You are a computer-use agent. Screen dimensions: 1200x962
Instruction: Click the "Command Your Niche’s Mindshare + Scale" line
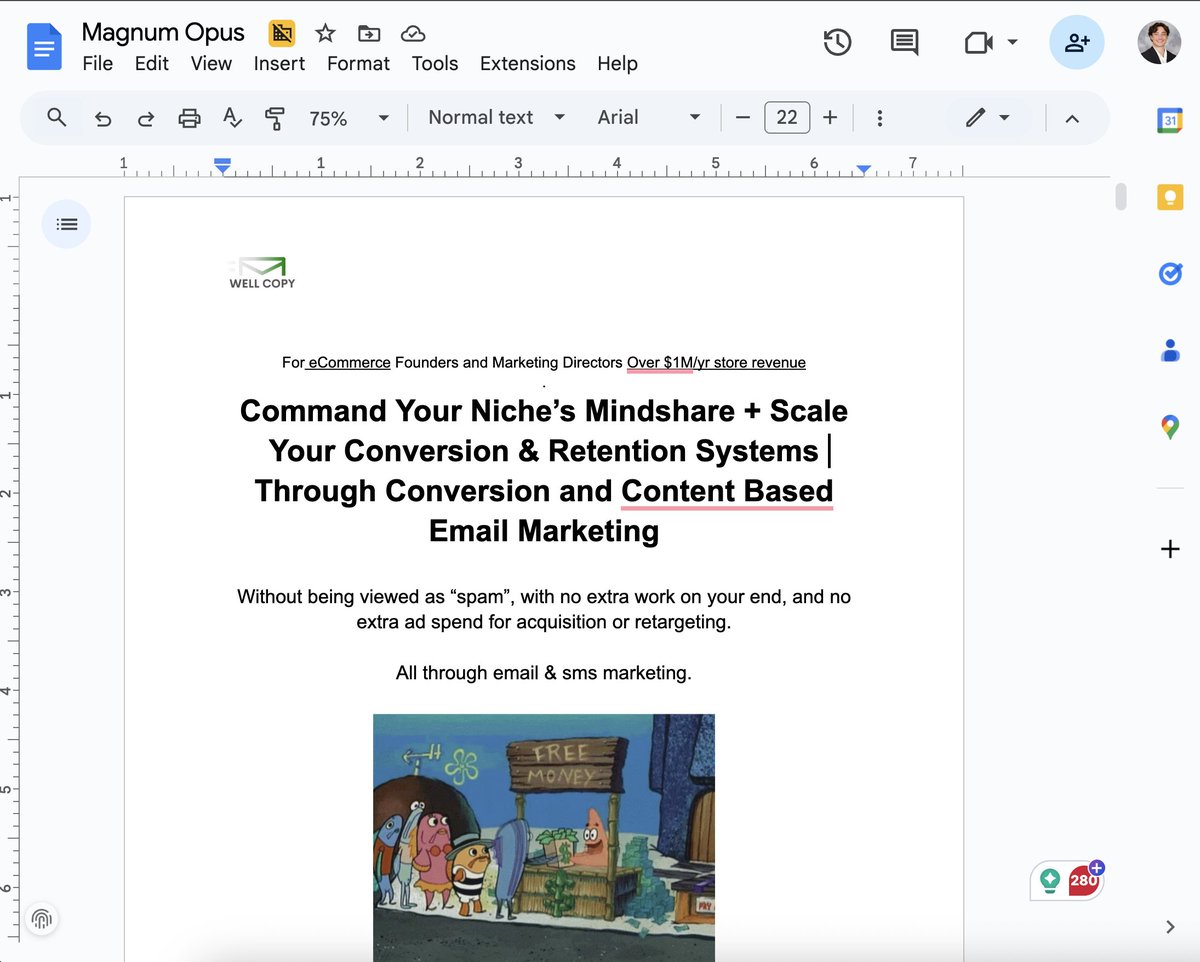click(x=544, y=411)
